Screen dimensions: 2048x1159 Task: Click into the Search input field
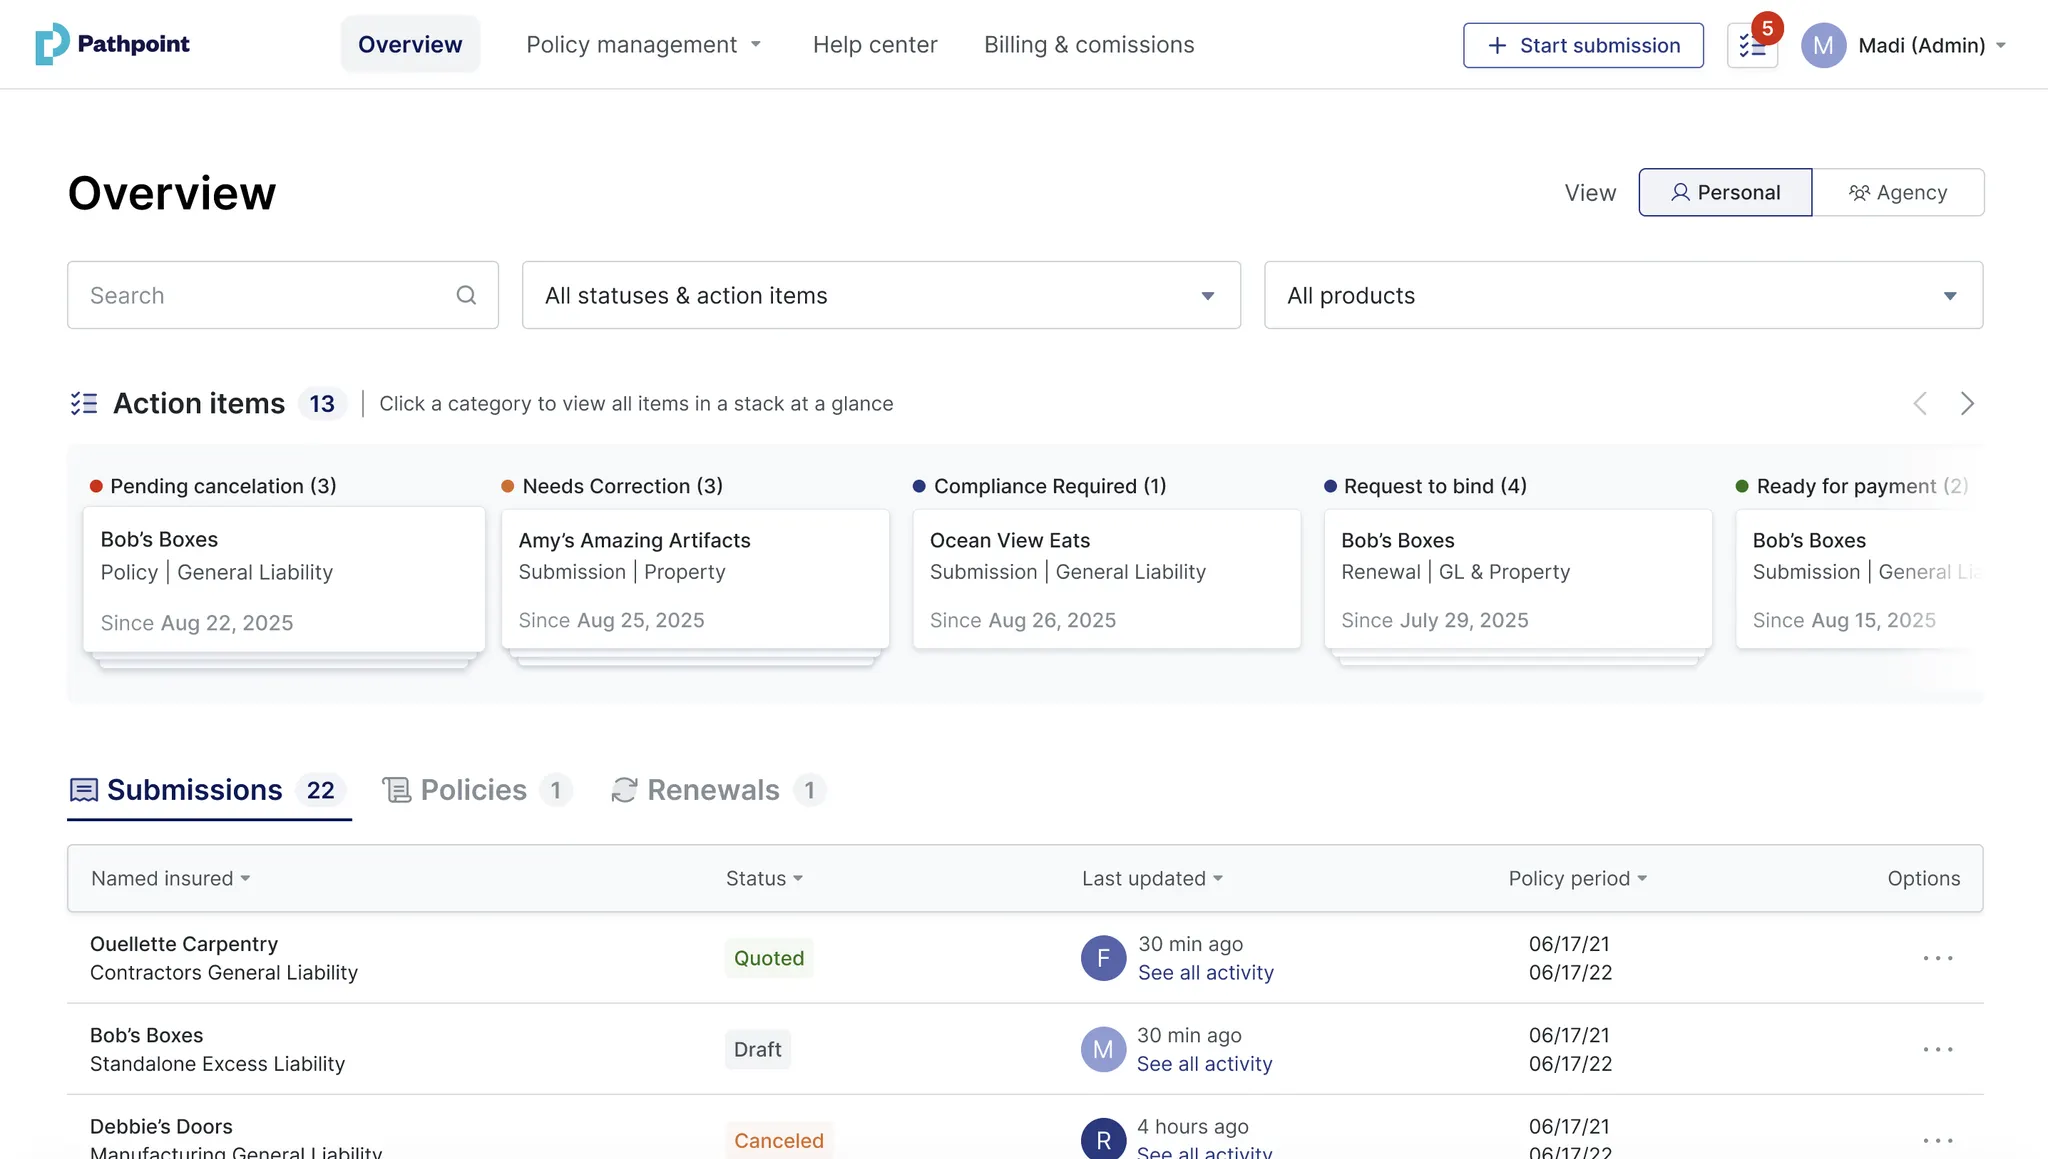pyautogui.click(x=260, y=295)
